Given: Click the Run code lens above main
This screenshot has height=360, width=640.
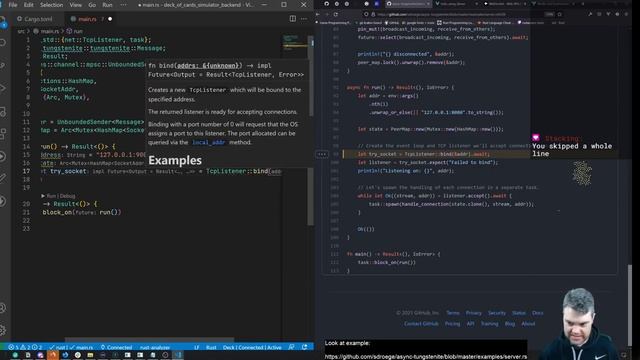Looking at the screenshot, I should (x=51, y=196).
